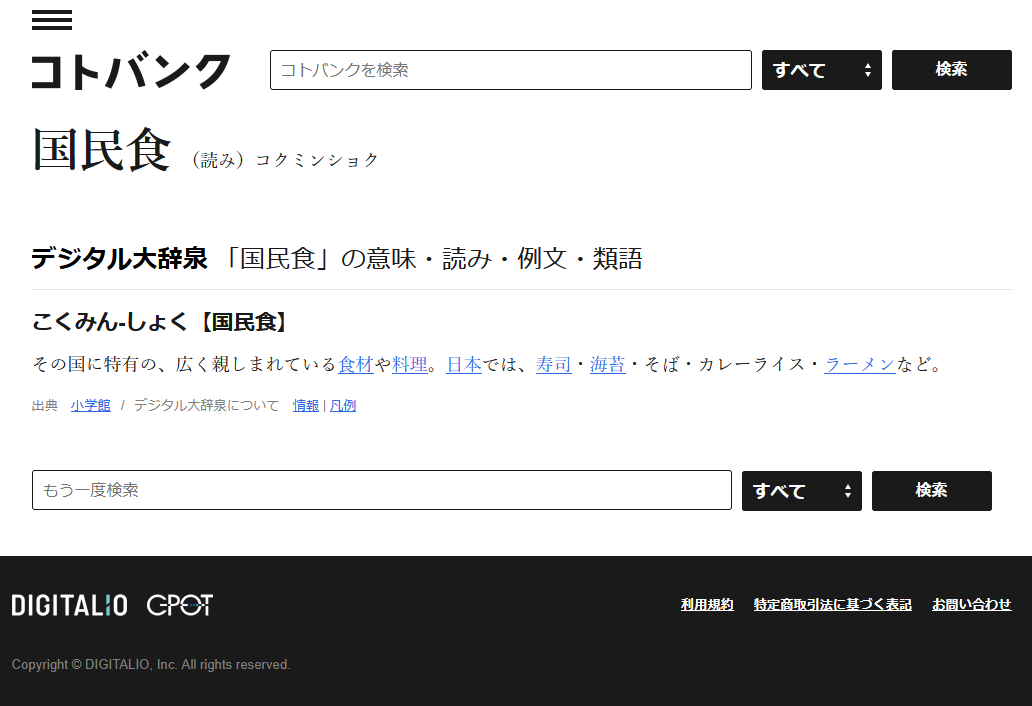1032x706 pixels.
Task: Follow the 料理 link
Action: (x=409, y=365)
